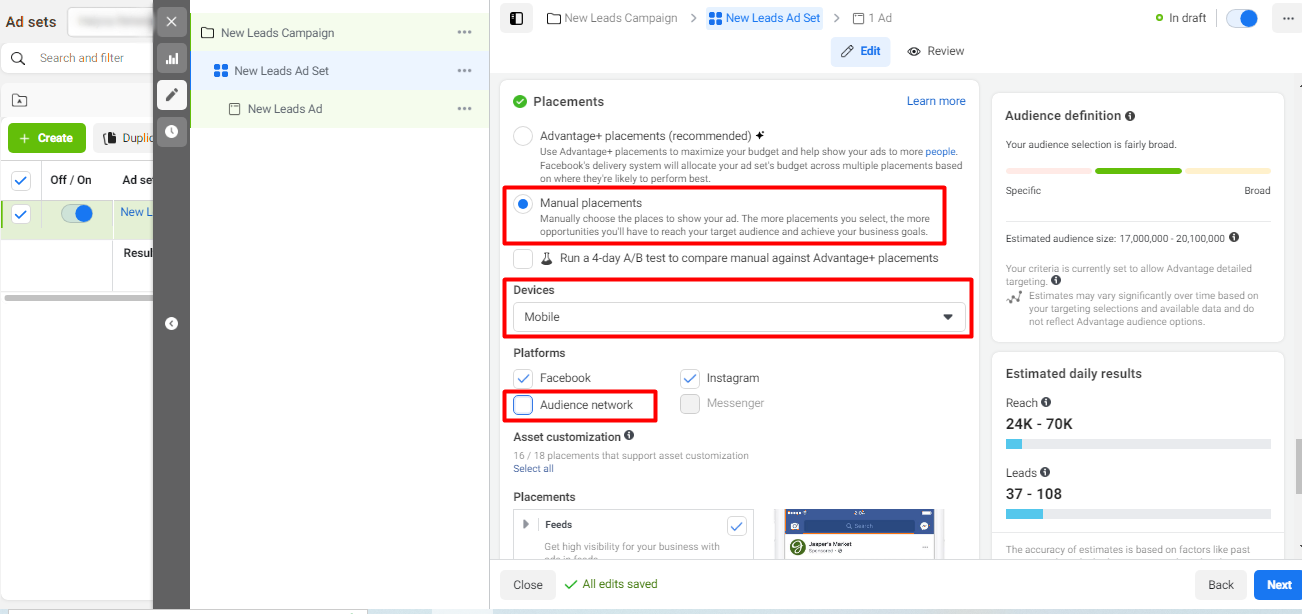Open the performance chart icon in sidebar
This screenshot has width=1302, height=614.
[x=171, y=58]
